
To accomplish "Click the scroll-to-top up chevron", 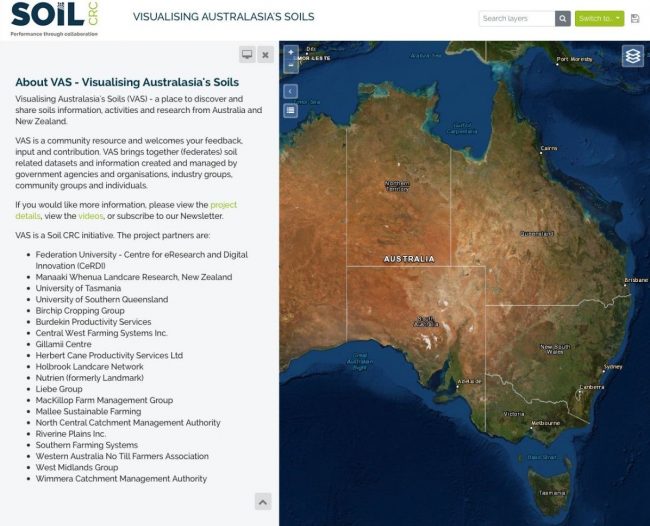I will tap(262, 501).
